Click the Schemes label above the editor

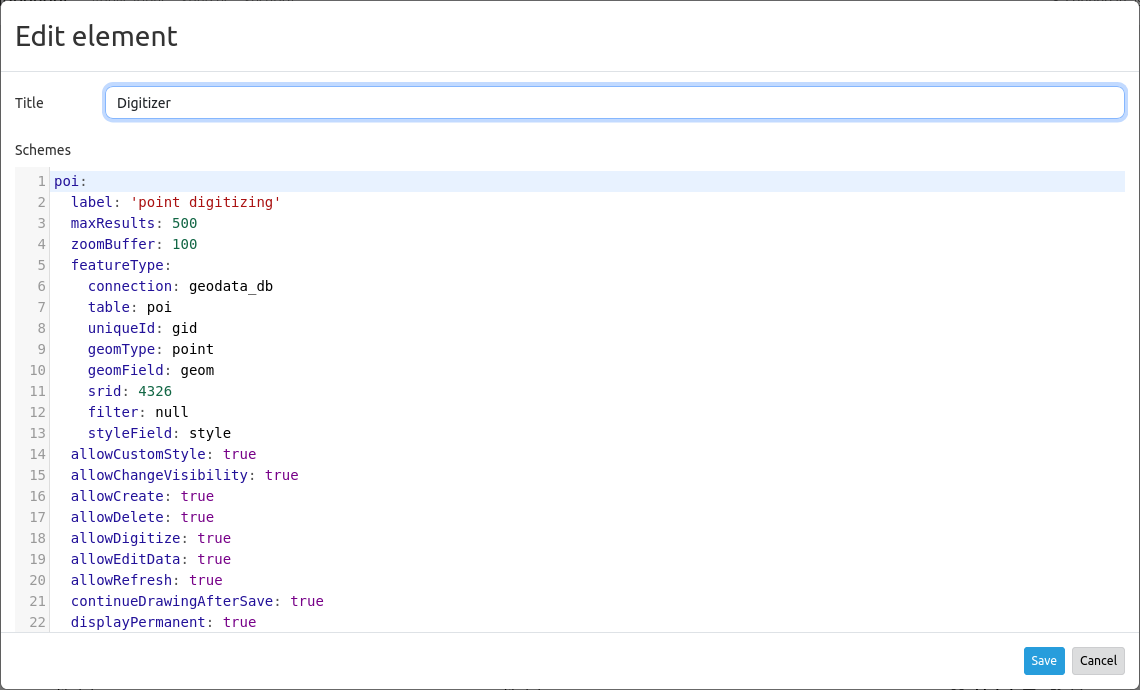(x=43, y=150)
